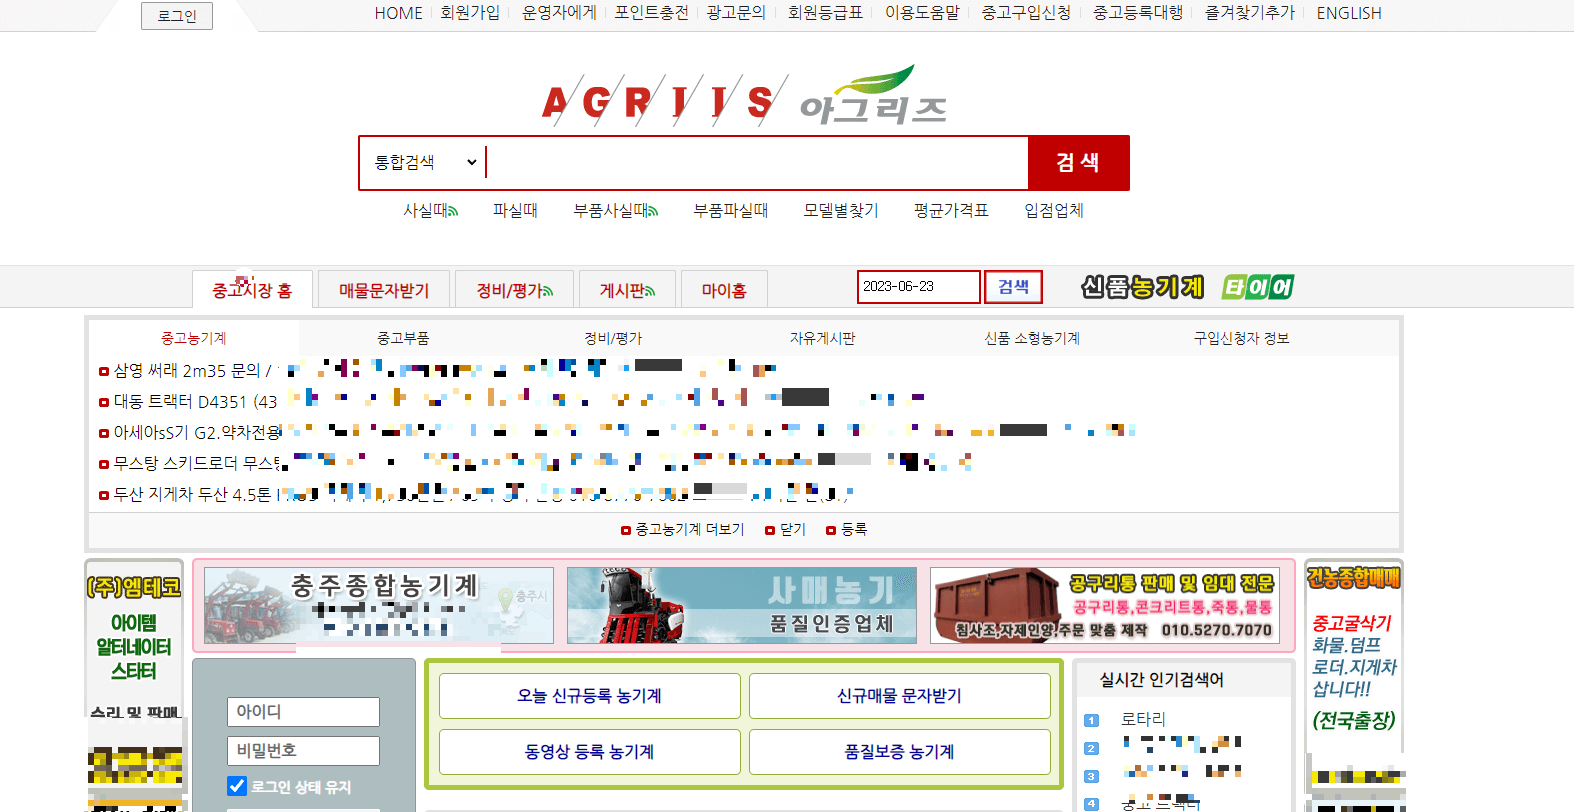Click the 아이디 input field
This screenshot has height=812, width=1574.
pos(303,712)
